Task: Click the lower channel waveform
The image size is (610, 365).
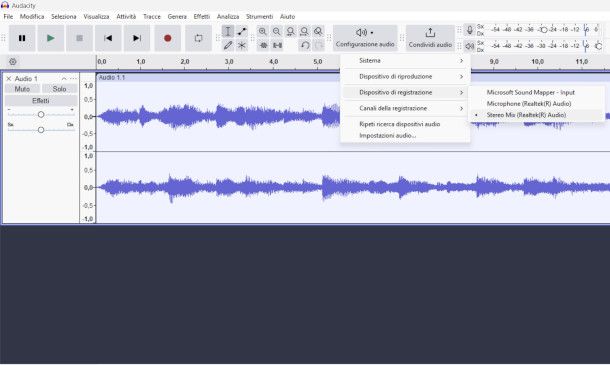Action: [x=353, y=187]
